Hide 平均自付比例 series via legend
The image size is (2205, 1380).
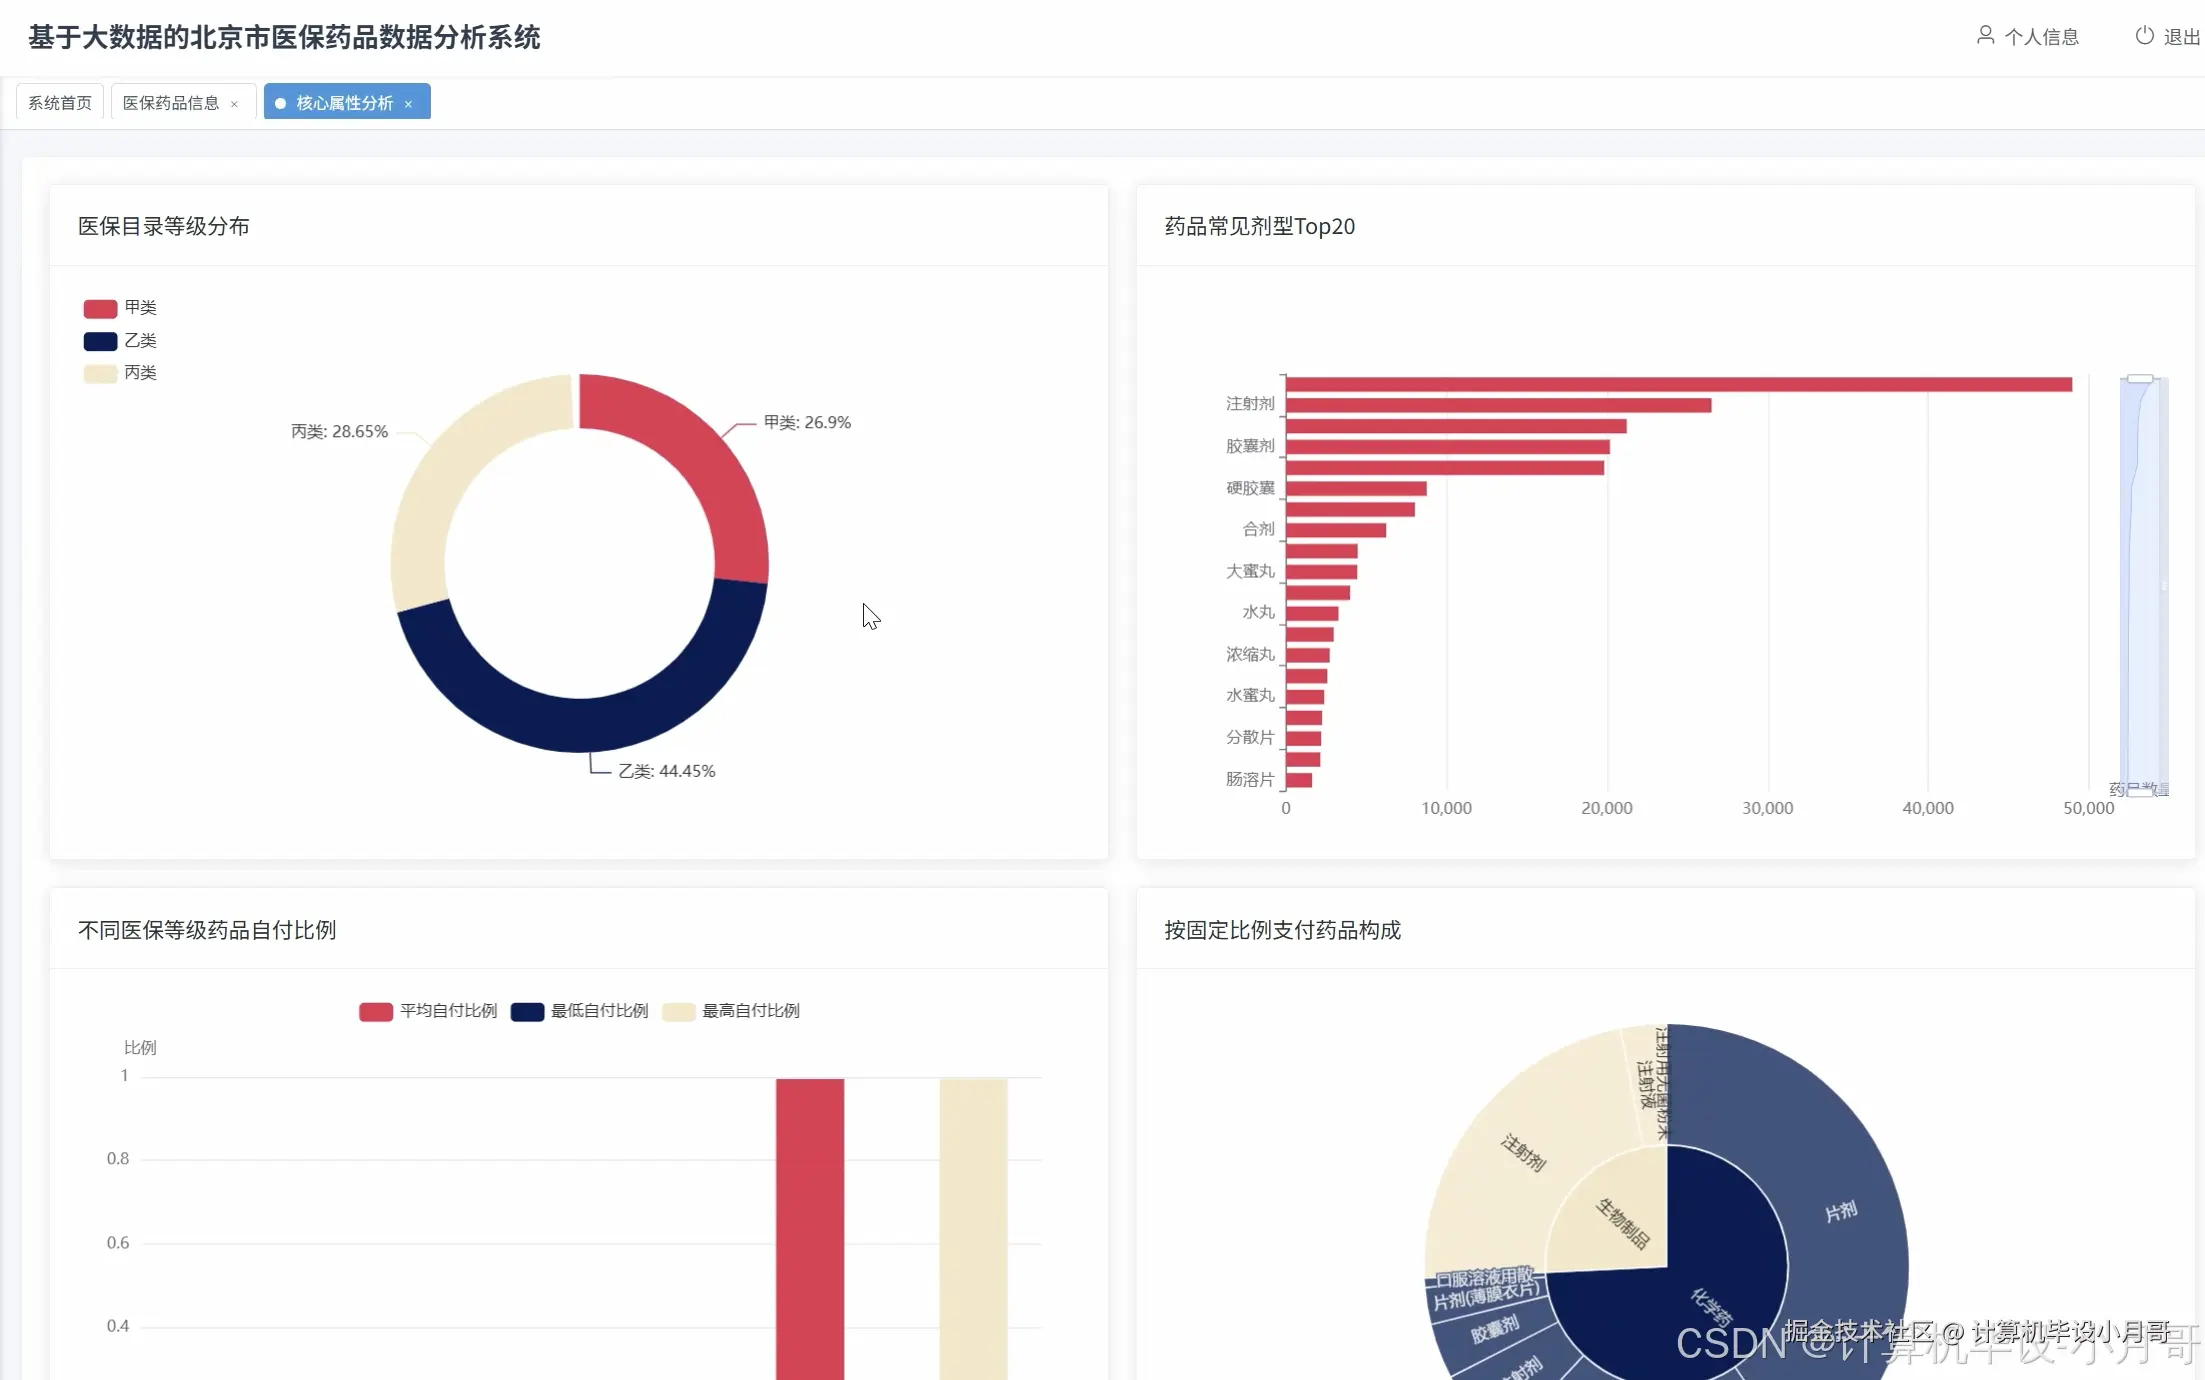point(376,1011)
